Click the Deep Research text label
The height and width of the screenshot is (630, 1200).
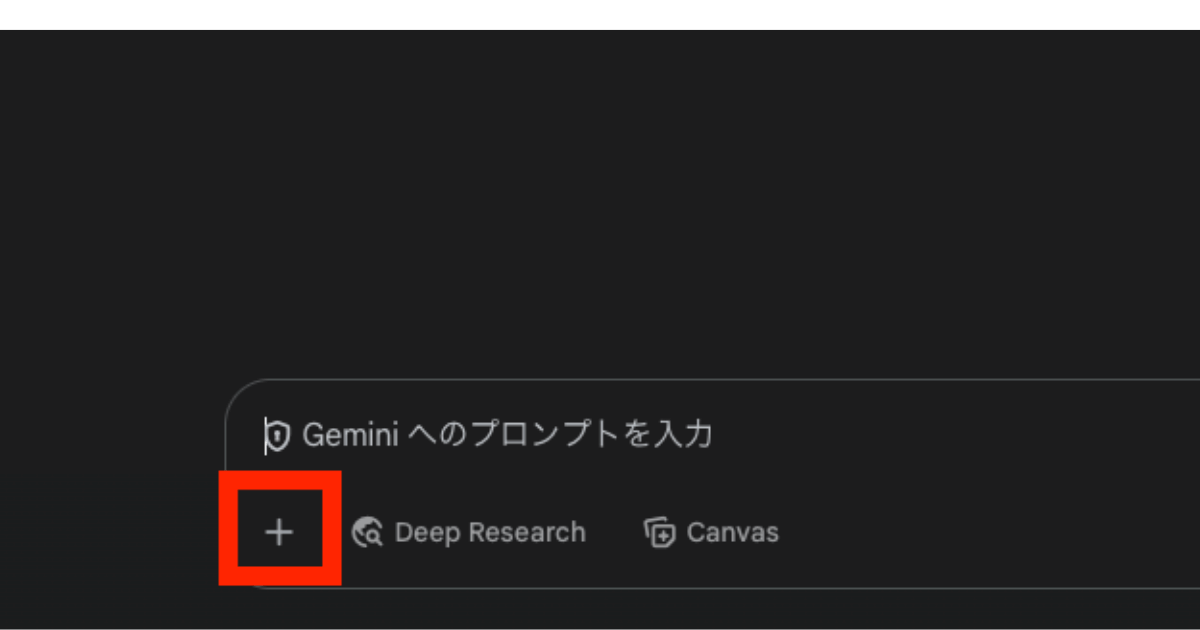click(x=490, y=532)
